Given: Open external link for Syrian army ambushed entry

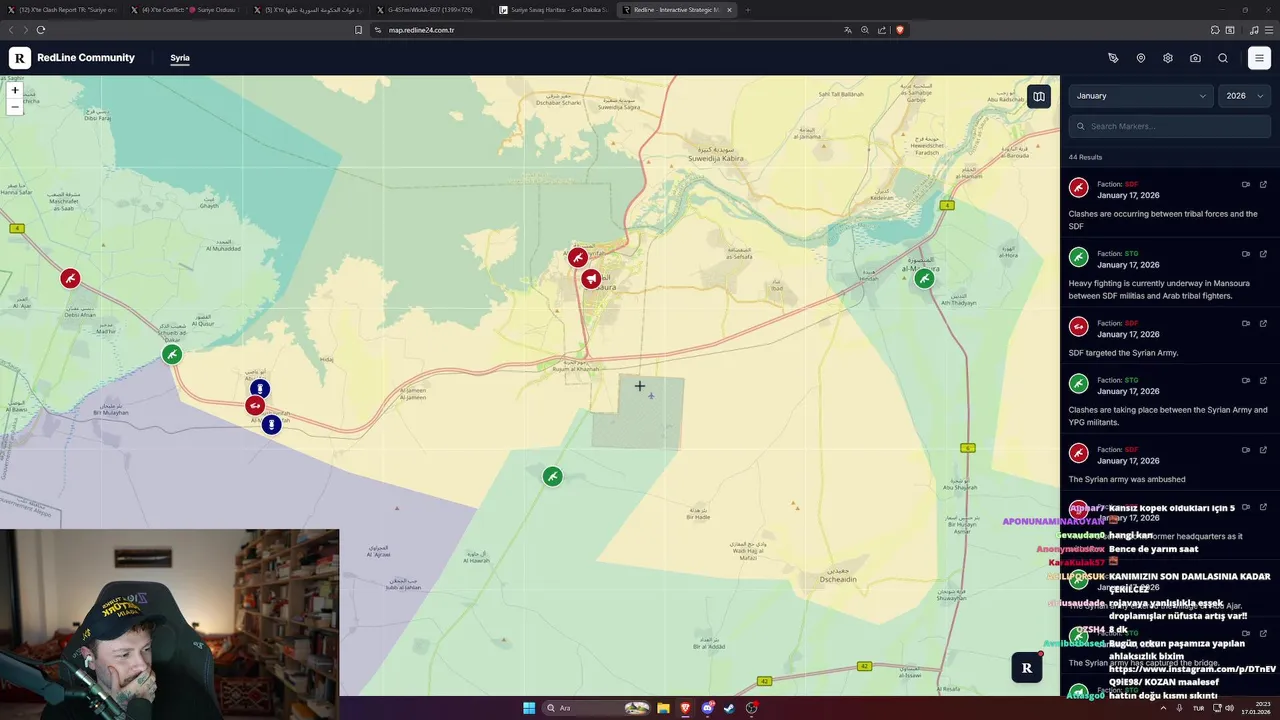Looking at the screenshot, I should [x=1263, y=449].
